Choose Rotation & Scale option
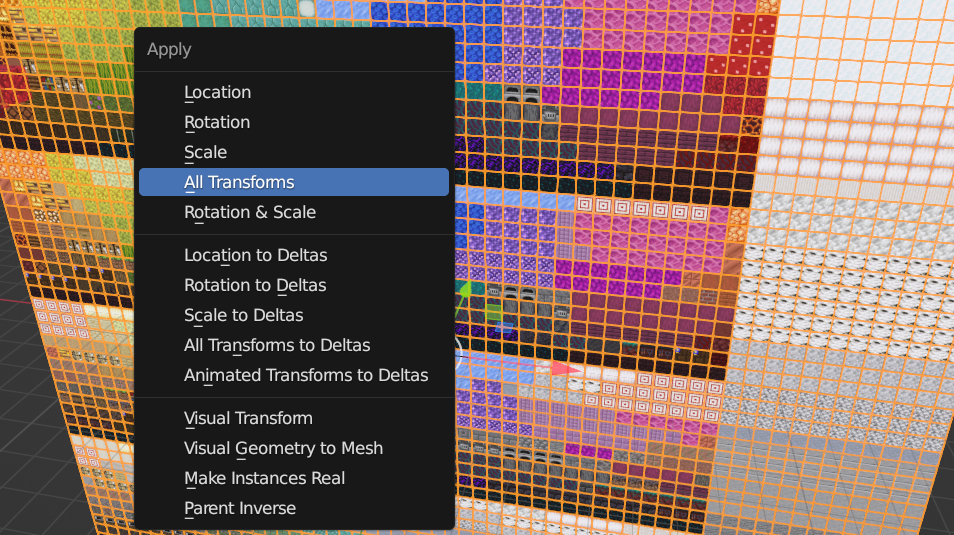The height and width of the screenshot is (535, 954). click(294, 212)
